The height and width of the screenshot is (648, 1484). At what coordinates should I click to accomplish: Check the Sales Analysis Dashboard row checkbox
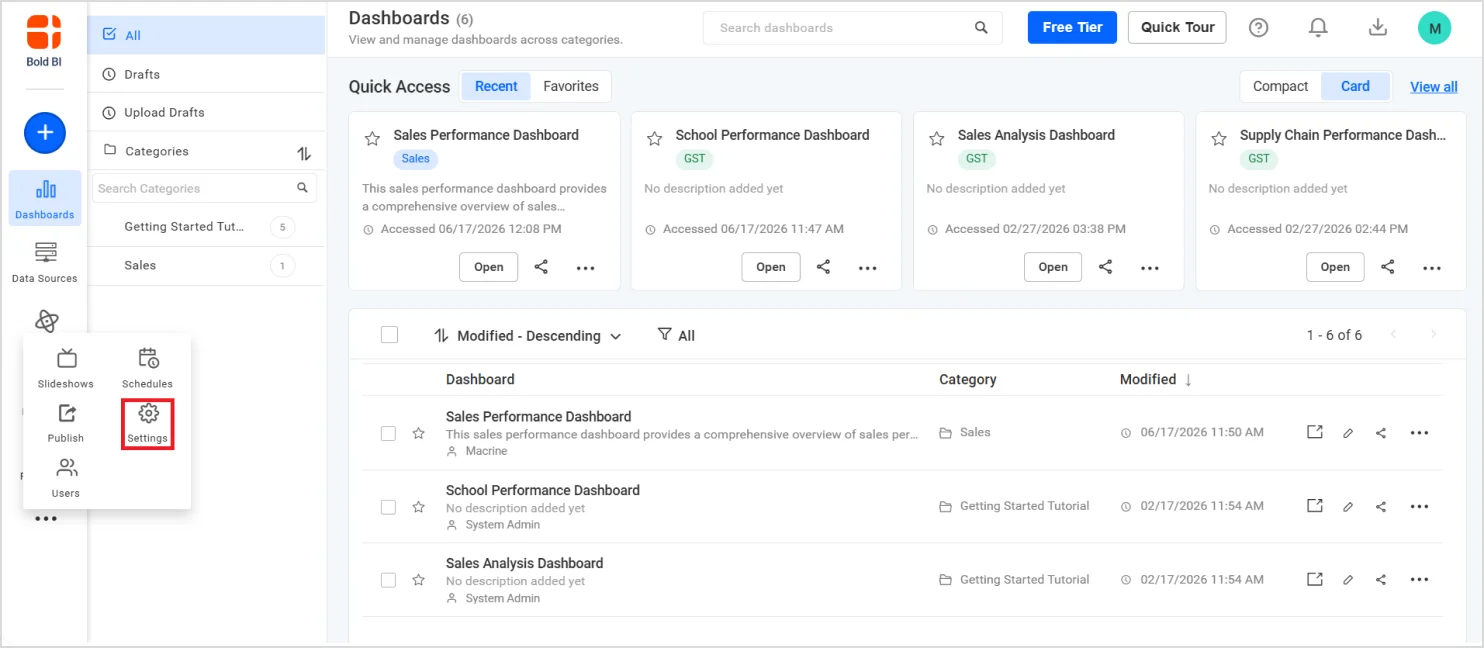[388, 580]
